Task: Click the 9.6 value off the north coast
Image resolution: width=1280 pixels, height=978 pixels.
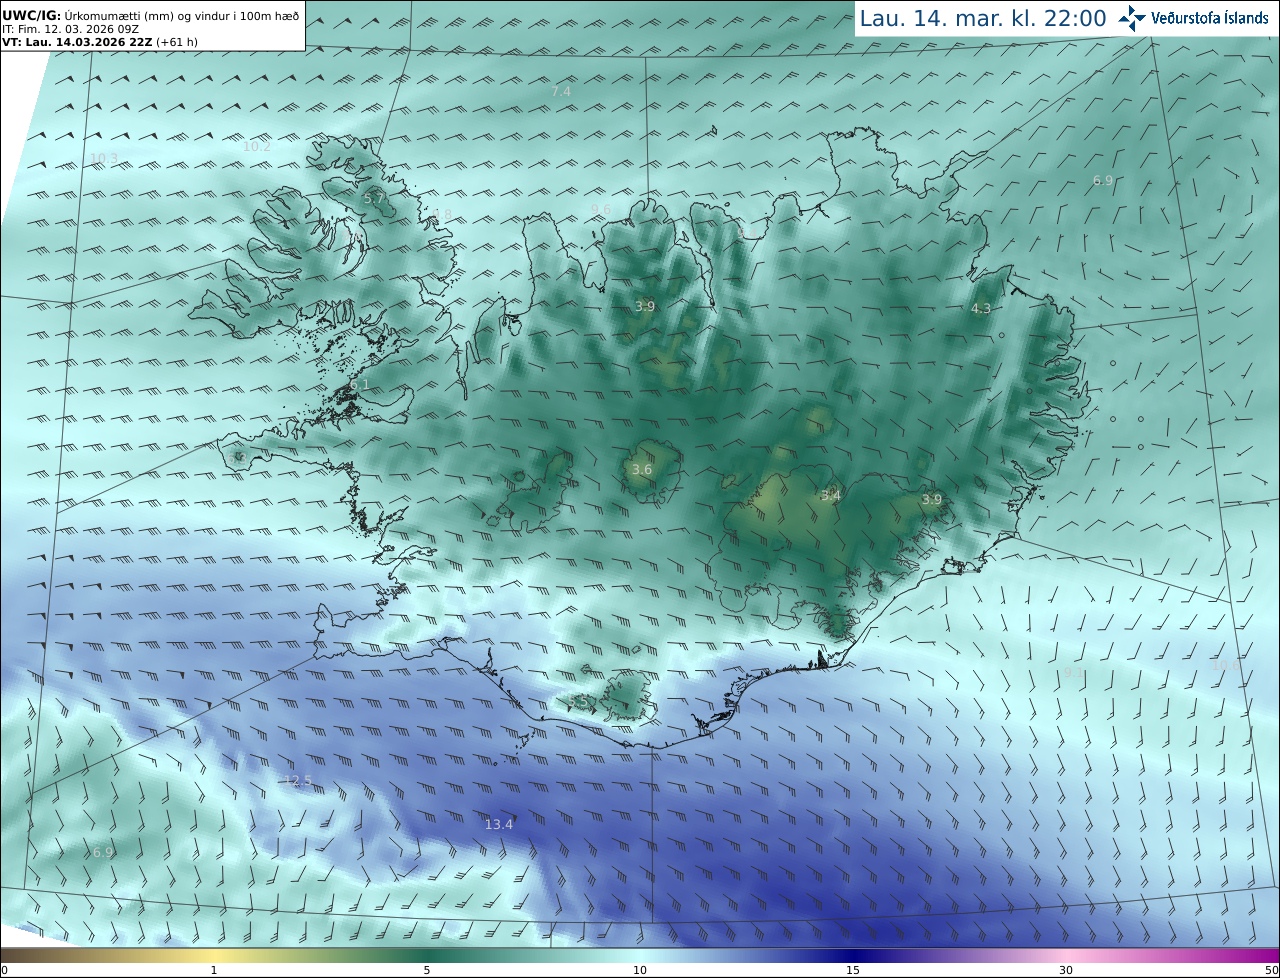Action: pyautogui.click(x=601, y=209)
